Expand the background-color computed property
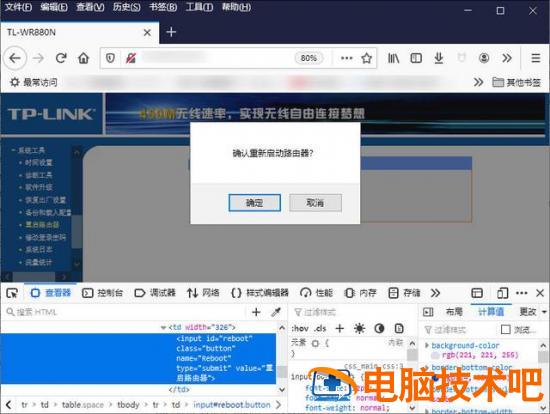The width and height of the screenshot is (550, 414). click(427, 346)
